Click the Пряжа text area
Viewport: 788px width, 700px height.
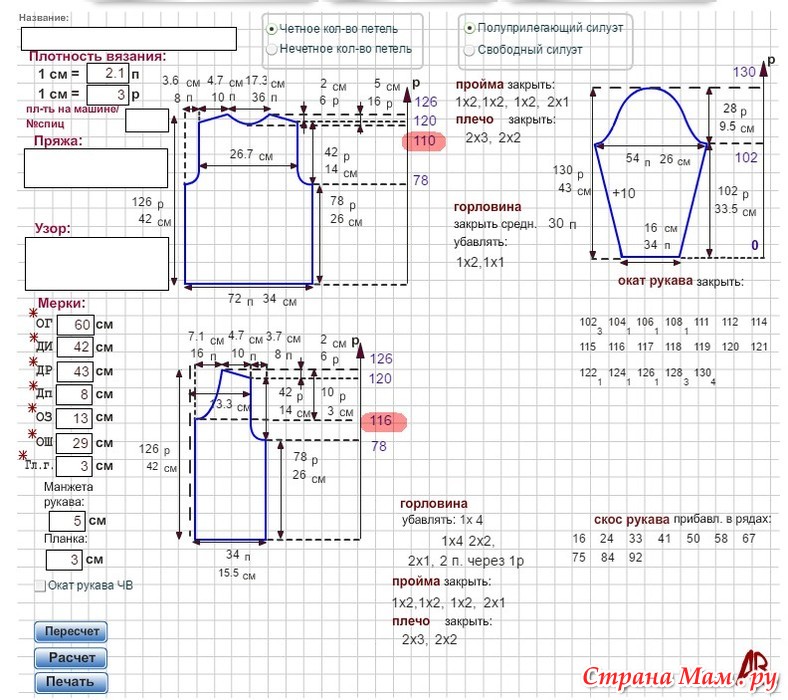click(x=96, y=168)
